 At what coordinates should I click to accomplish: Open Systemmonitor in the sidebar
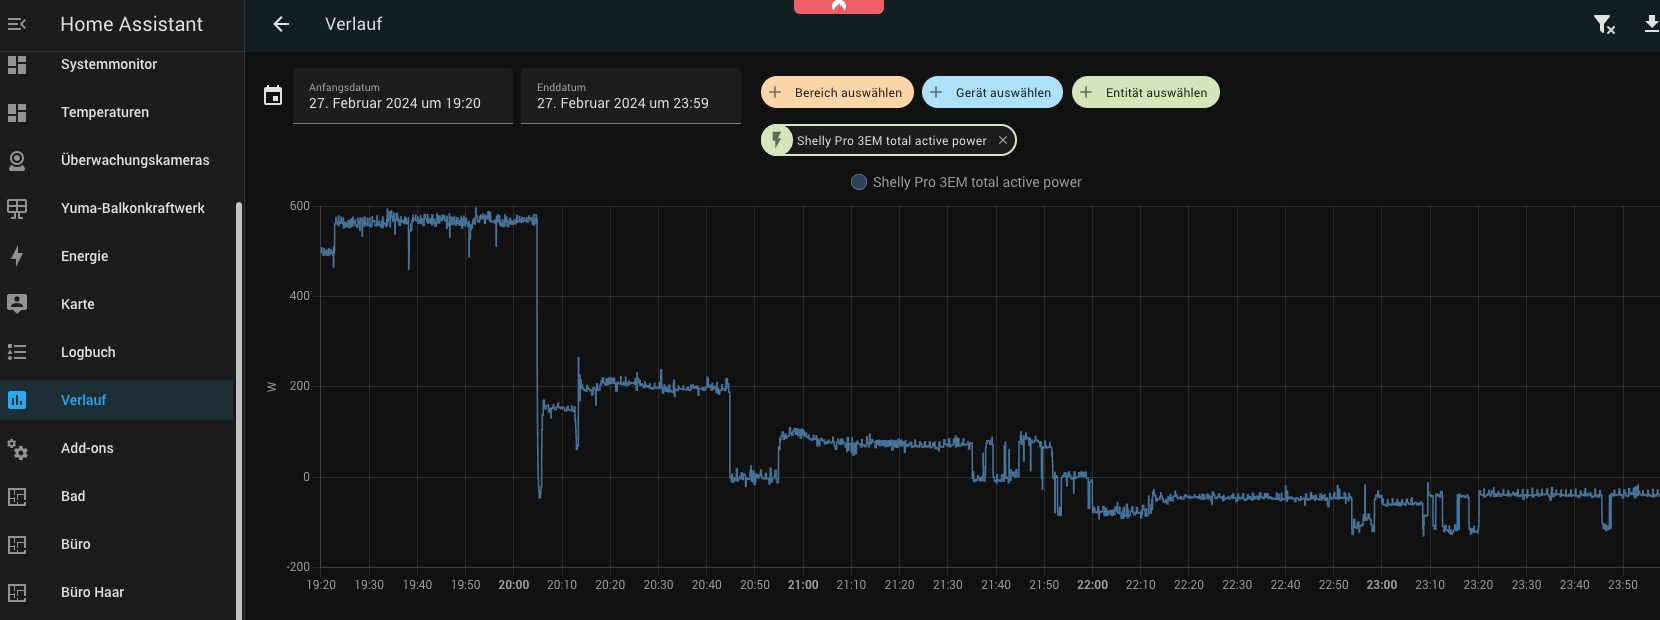(117, 64)
